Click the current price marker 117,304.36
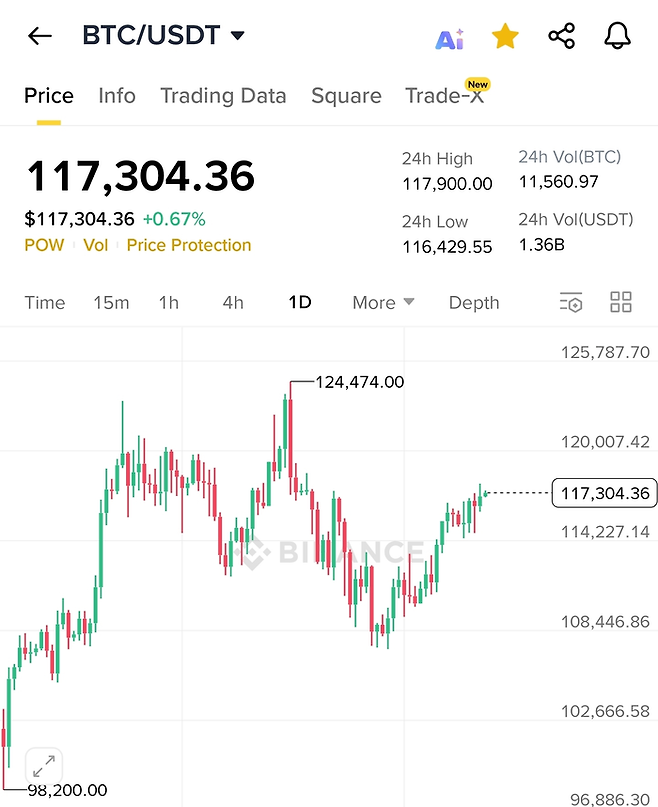This screenshot has height=807, width=658. (606, 493)
